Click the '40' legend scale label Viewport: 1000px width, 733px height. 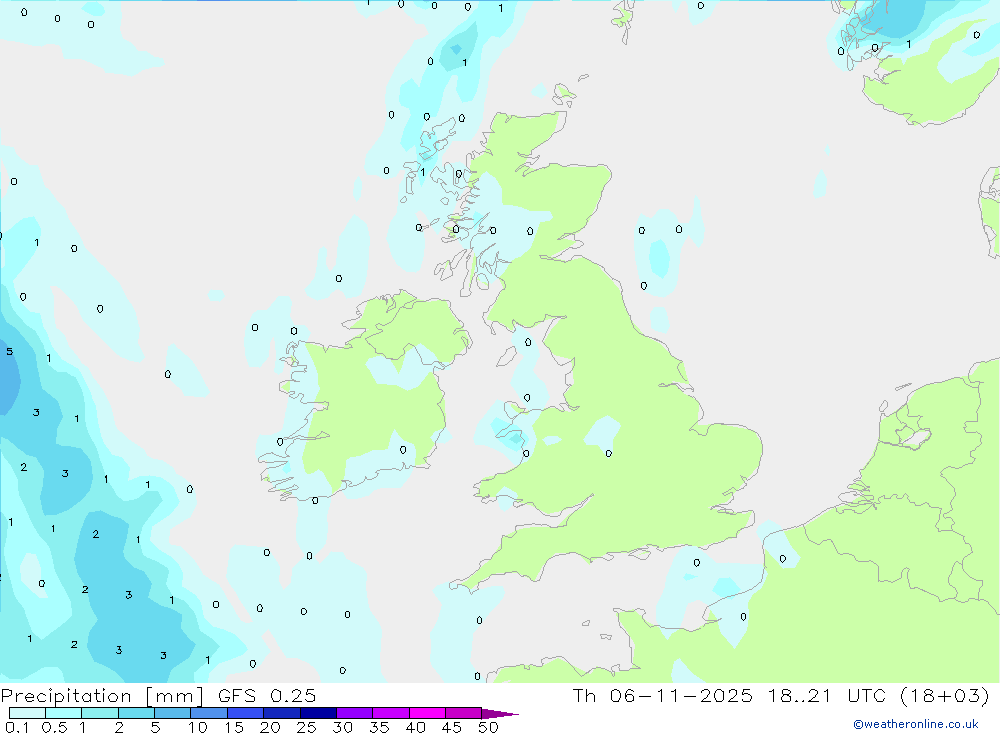tap(415, 727)
